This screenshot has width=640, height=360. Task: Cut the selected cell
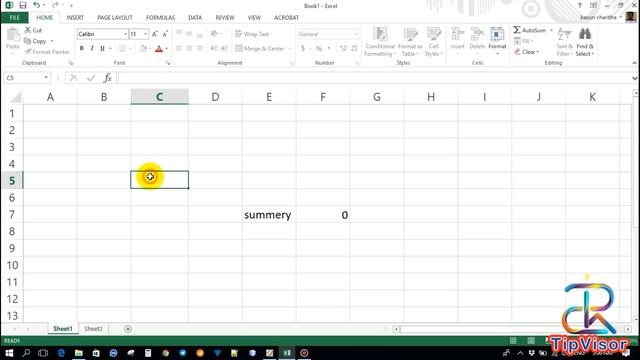coord(33,30)
